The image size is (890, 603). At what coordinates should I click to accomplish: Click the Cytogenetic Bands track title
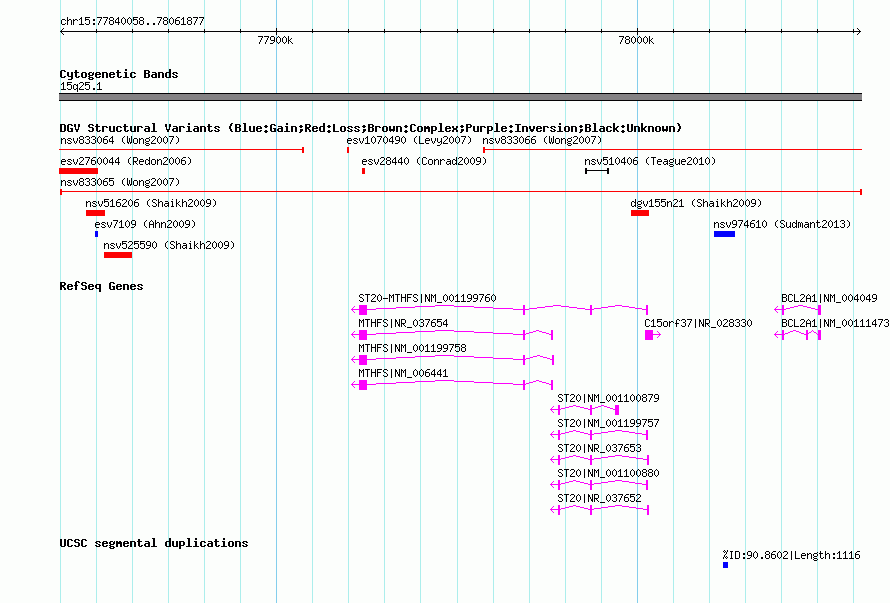coord(119,74)
